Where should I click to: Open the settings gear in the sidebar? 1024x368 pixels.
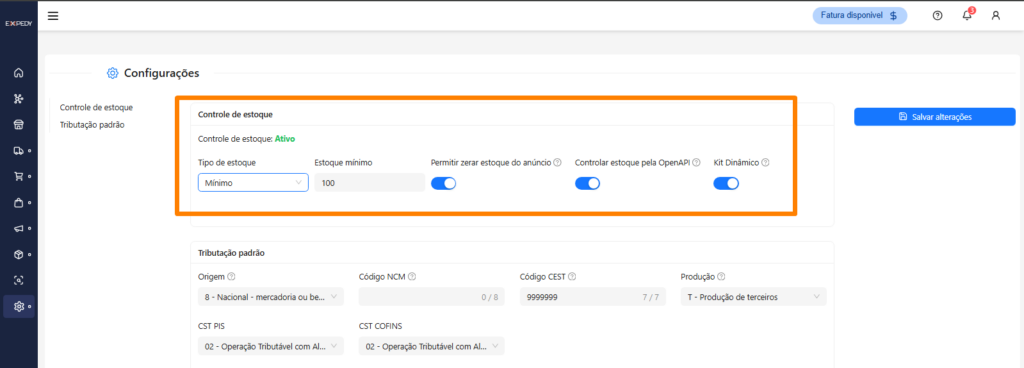coord(18,306)
